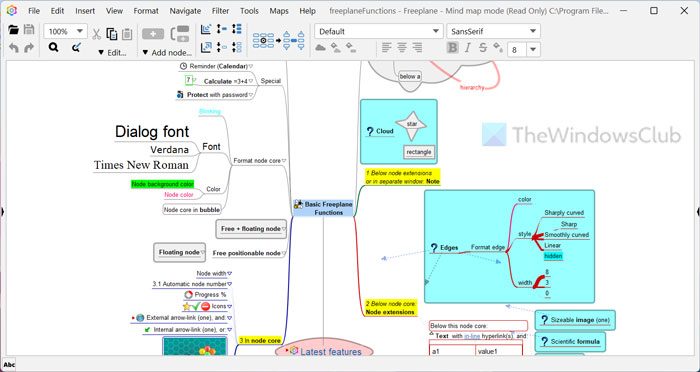The image size is (700, 372).
Task: Click the question icon on Sizeable image node
Action: 544,320
